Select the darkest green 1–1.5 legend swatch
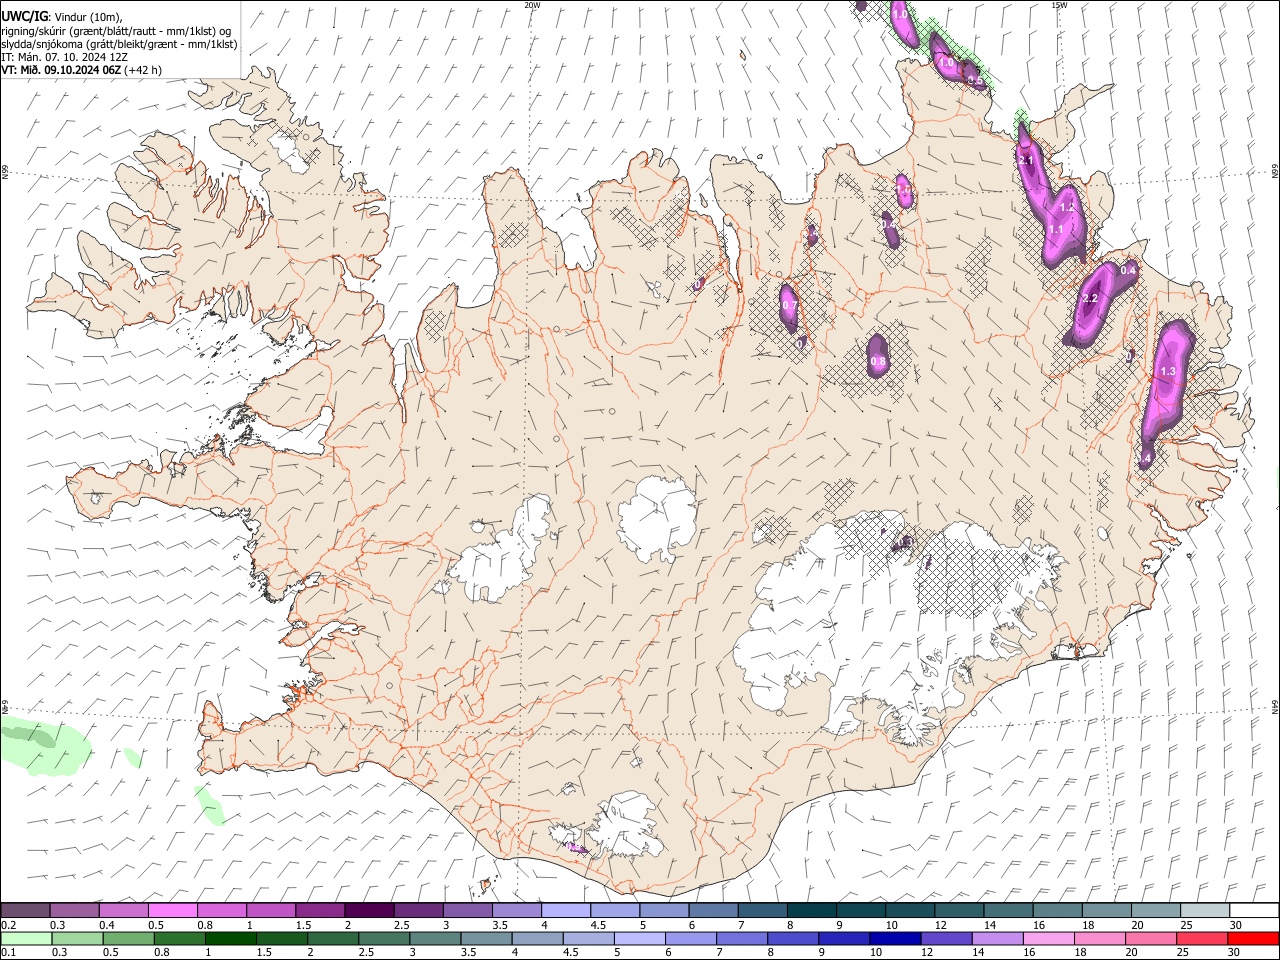1280x960 pixels. point(230,939)
